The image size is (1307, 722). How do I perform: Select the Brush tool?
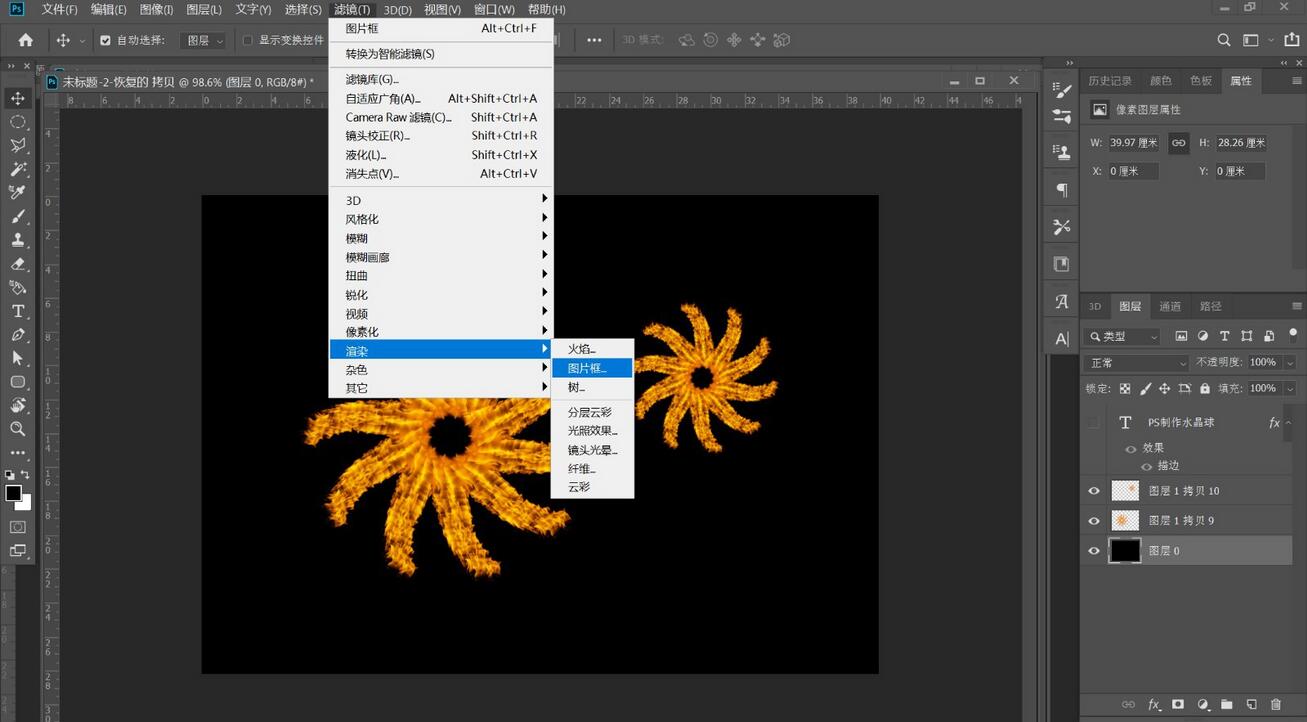[x=18, y=216]
